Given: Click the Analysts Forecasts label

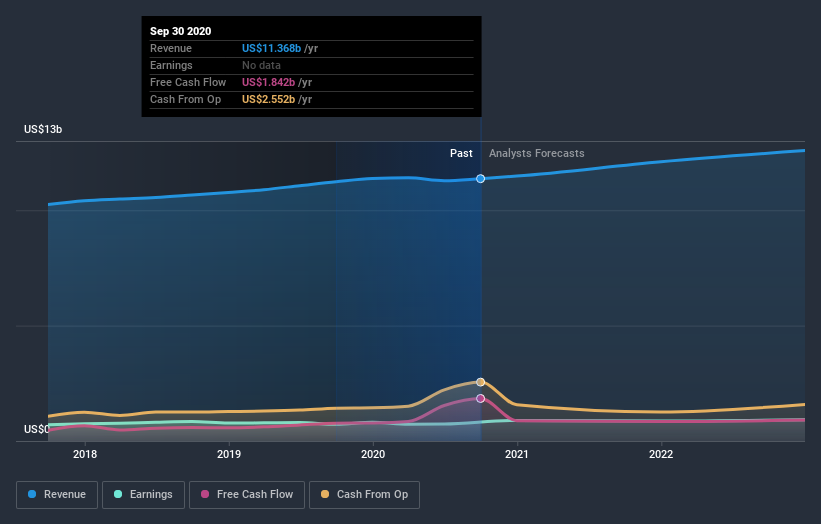Looking at the screenshot, I should coord(537,153).
